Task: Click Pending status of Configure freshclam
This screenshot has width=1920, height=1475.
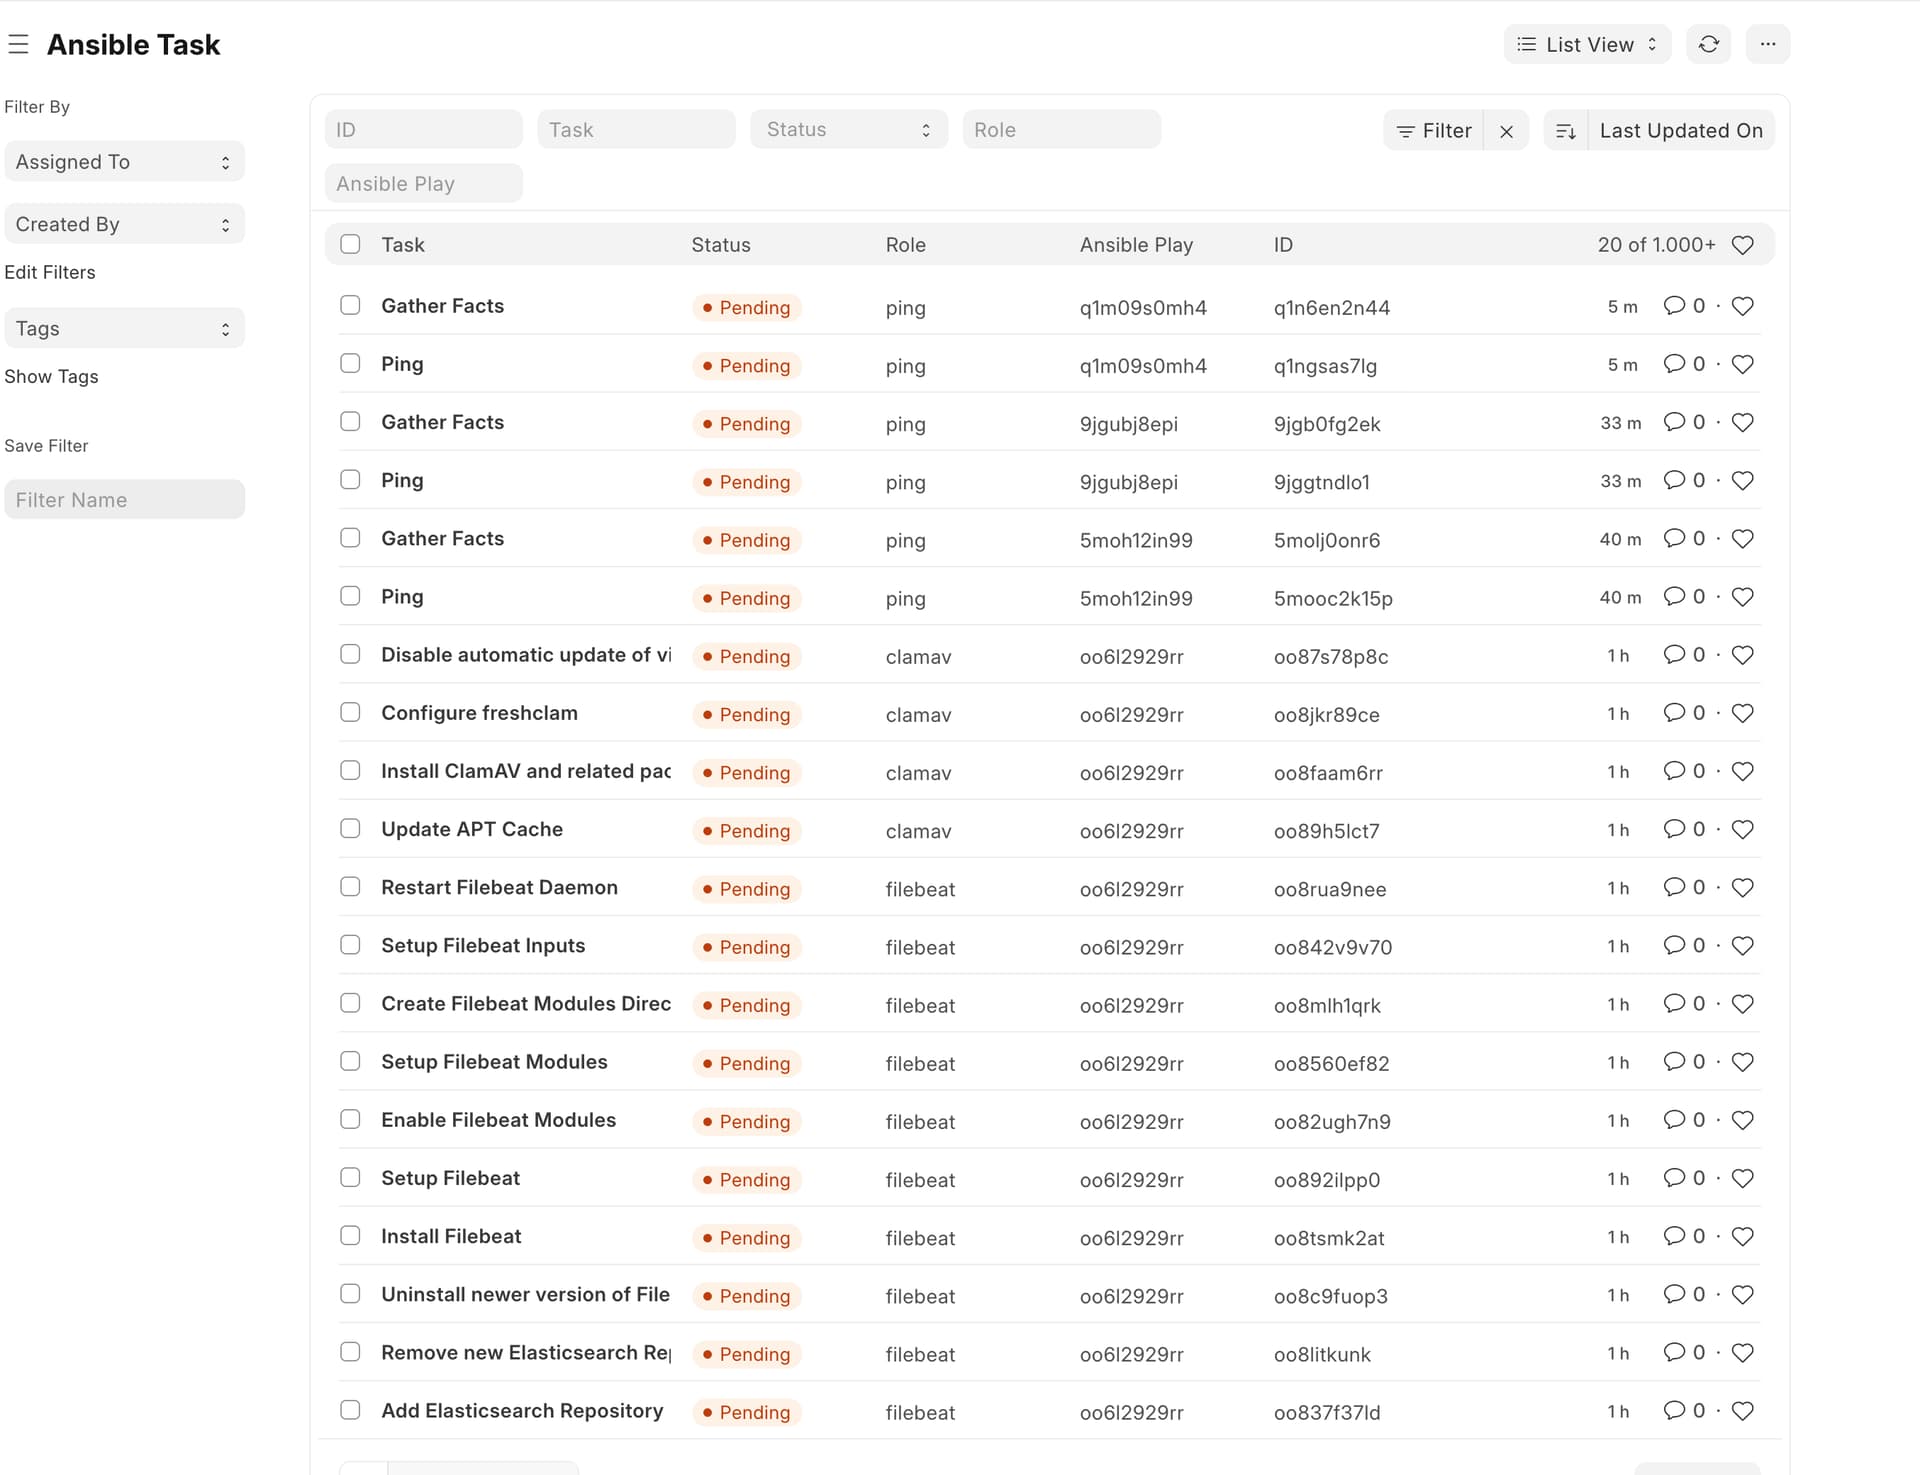Action: 746,714
